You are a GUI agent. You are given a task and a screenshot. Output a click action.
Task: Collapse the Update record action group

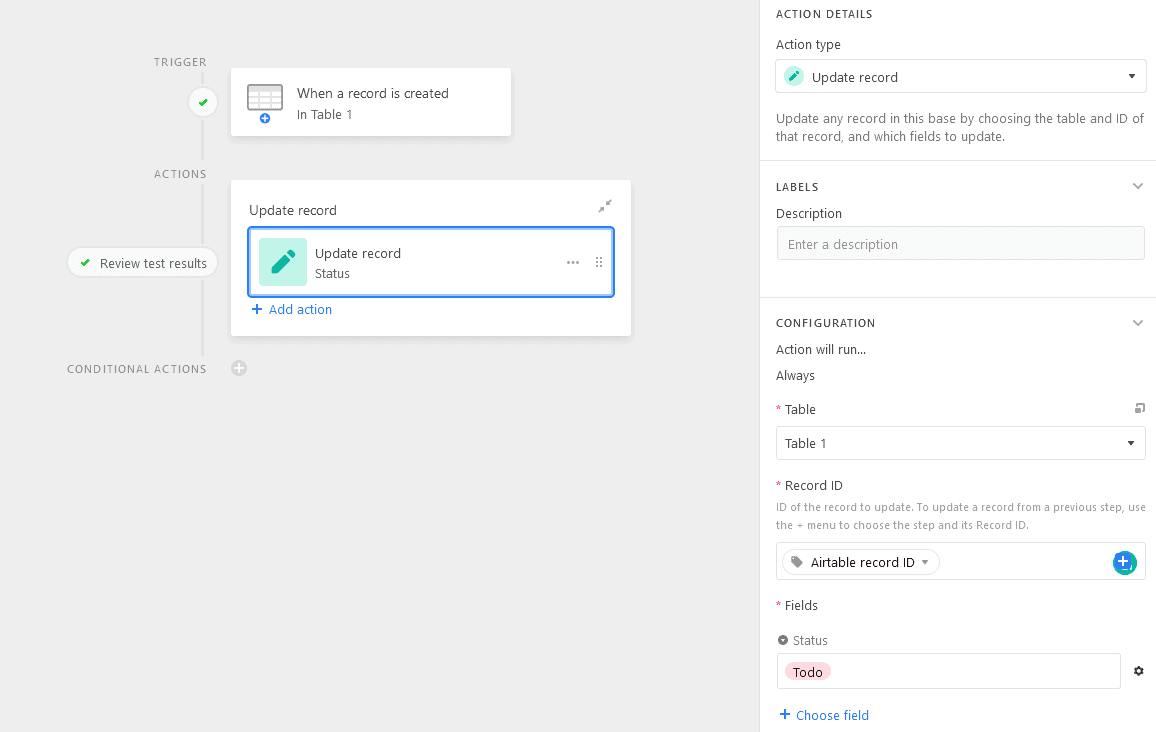(605, 206)
